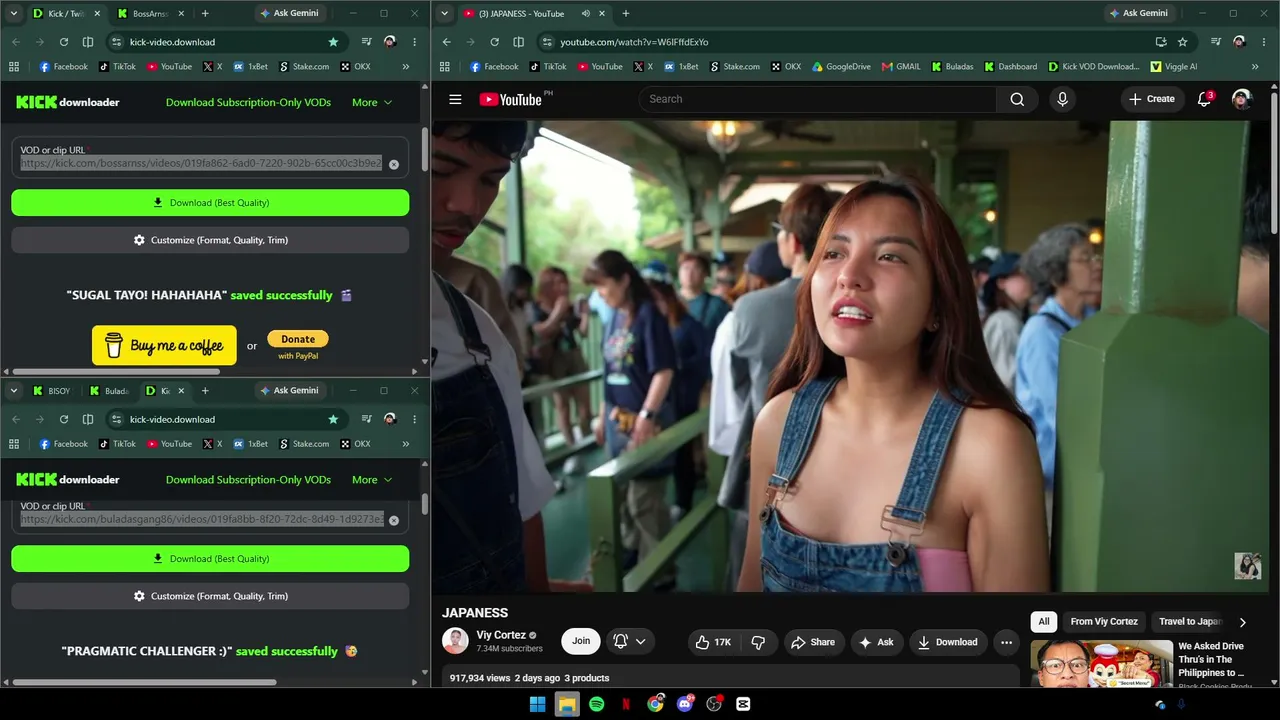Select the From Viy Cortez filter chip
This screenshot has width=1280, height=720.
(x=1104, y=622)
